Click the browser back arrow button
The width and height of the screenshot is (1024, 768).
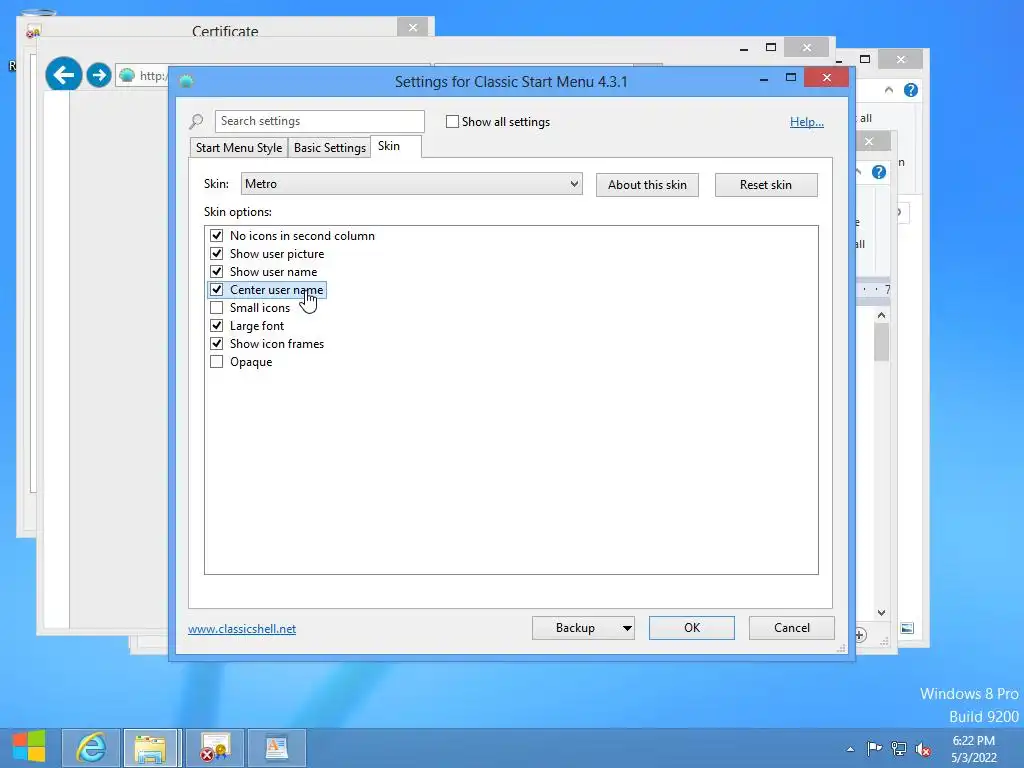(63, 75)
